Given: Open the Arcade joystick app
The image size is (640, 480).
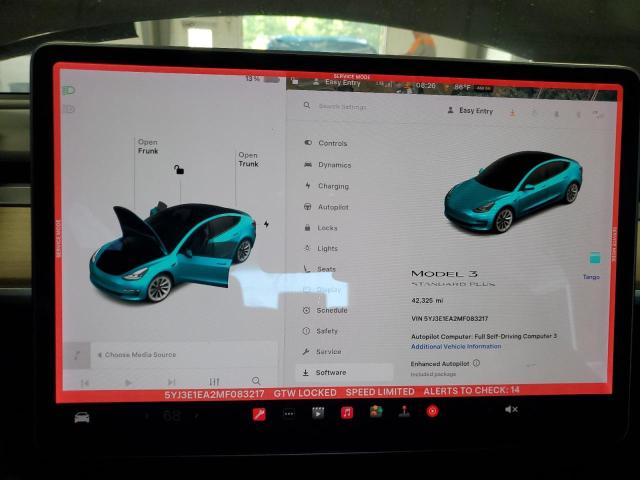Looking at the screenshot, I should point(404,411).
